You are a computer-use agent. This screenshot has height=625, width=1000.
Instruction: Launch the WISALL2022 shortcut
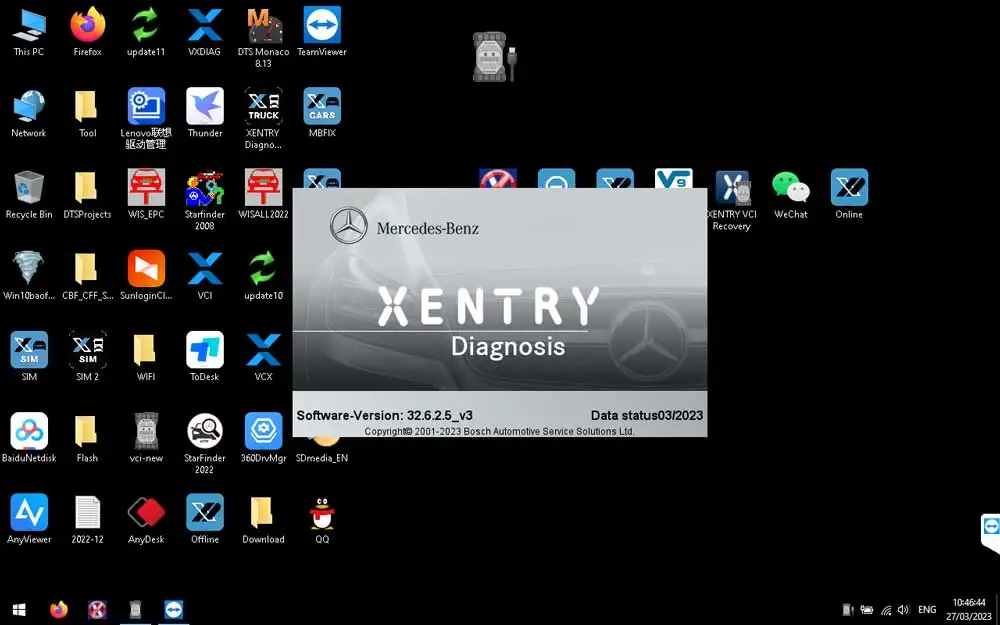coord(263,195)
